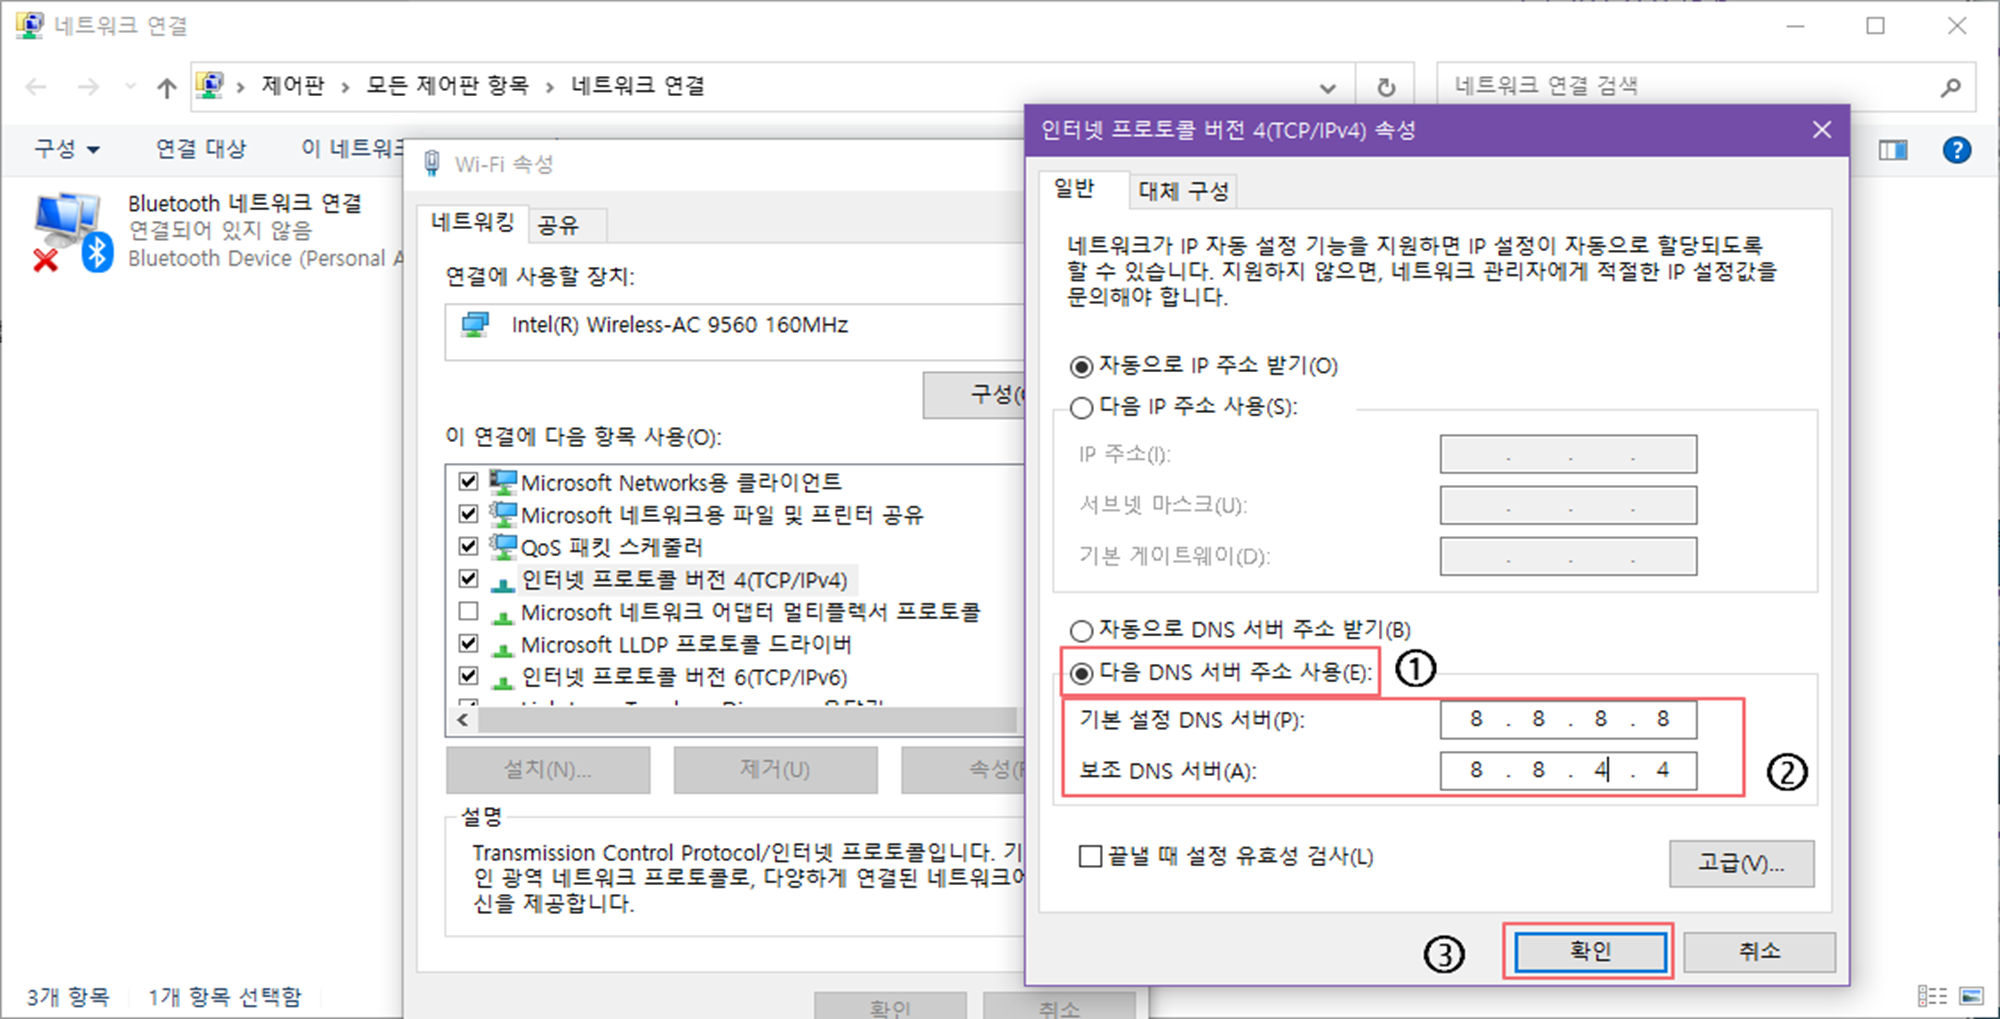
Task: Select the automatic DNS server address radio button
Action: pyautogui.click(x=1081, y=631)
